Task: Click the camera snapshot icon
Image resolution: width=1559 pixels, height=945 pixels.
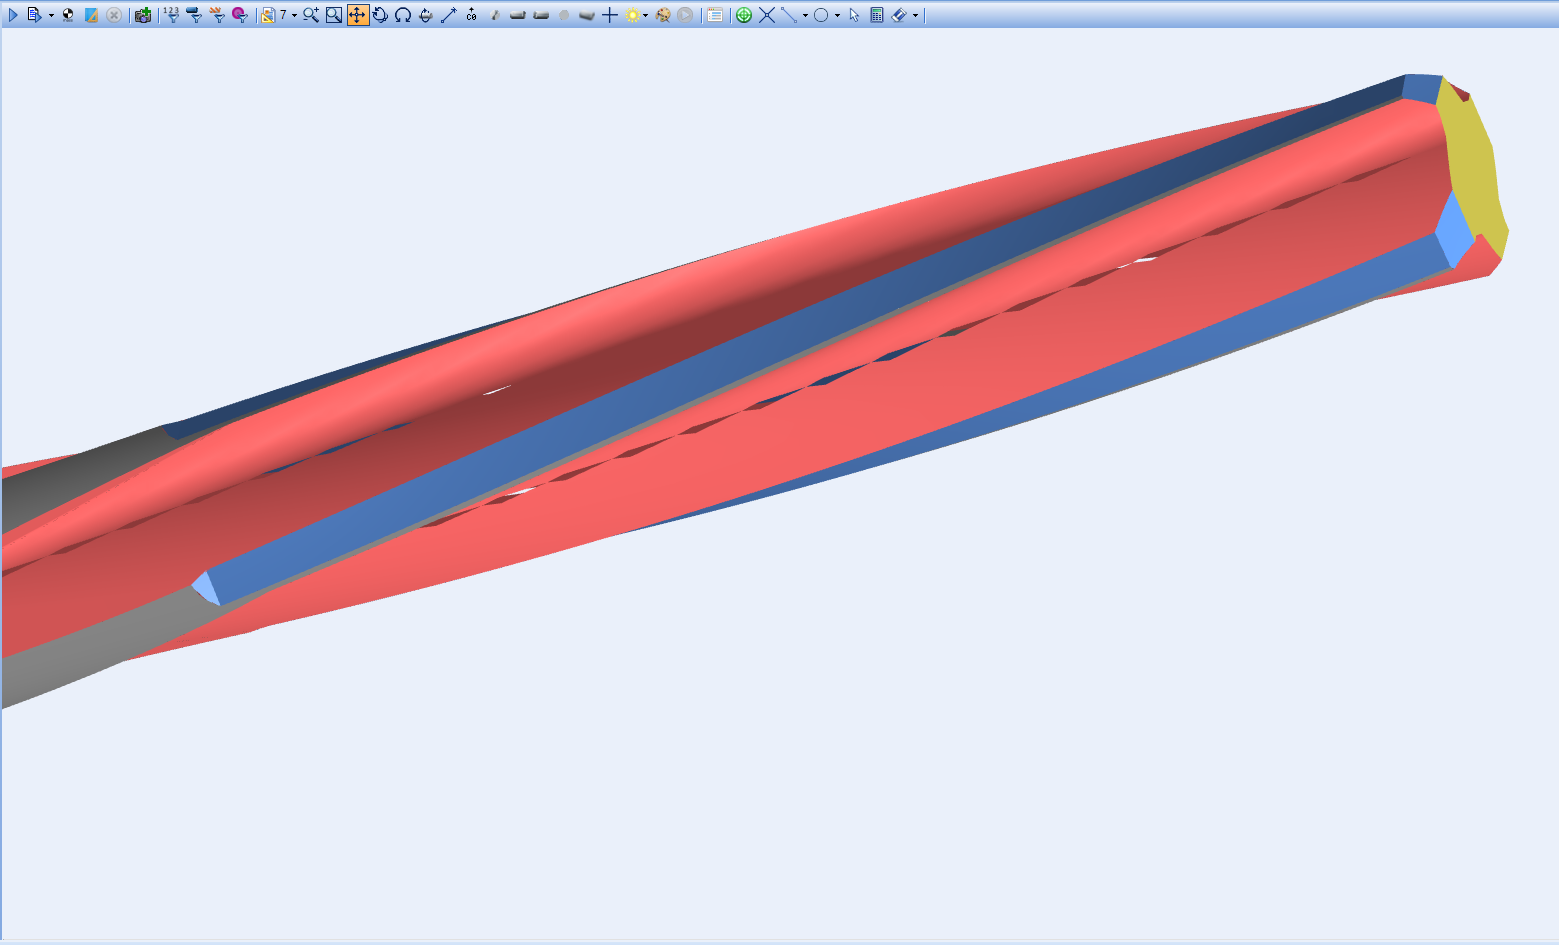Action: coord(143,15)
